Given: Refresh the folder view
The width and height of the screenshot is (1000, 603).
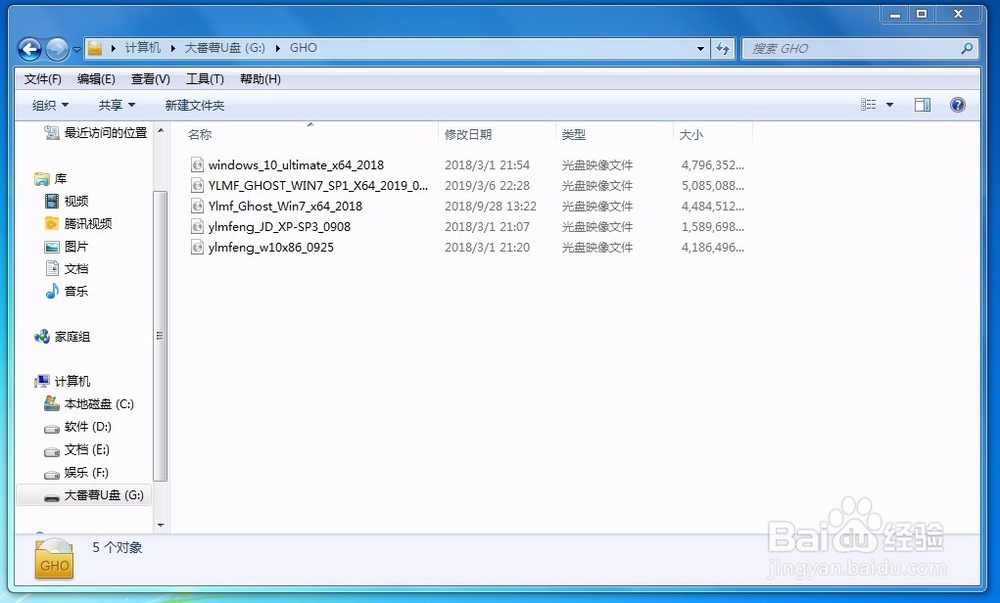Looking at the screenshot, I should pyautogui.click(x=723, y=48).
